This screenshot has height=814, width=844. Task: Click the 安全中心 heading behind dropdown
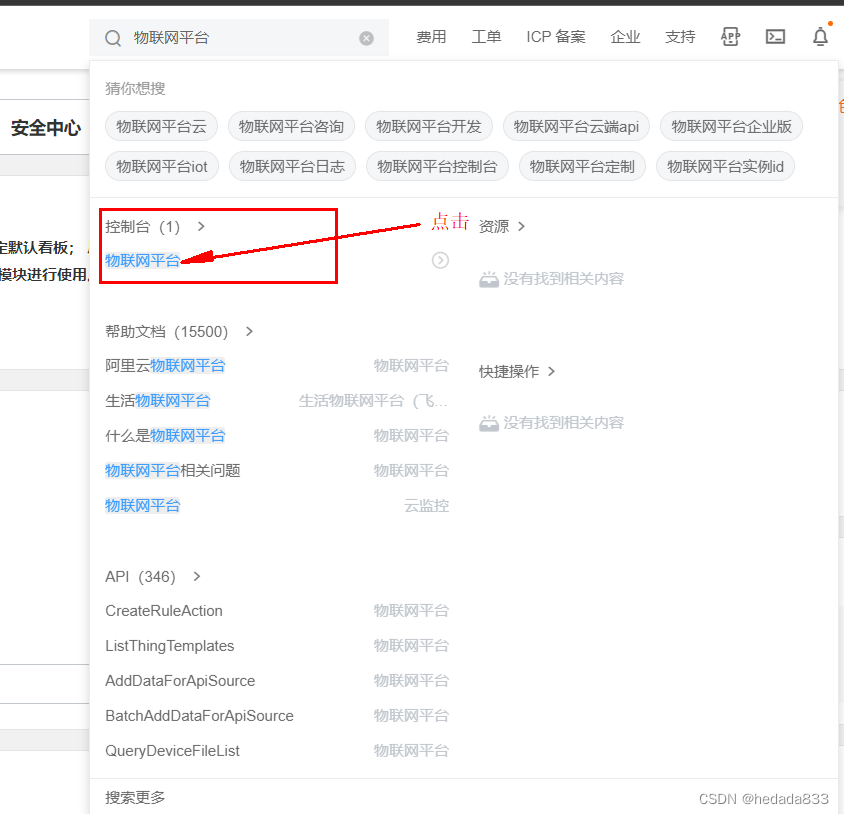click(46, 128)
